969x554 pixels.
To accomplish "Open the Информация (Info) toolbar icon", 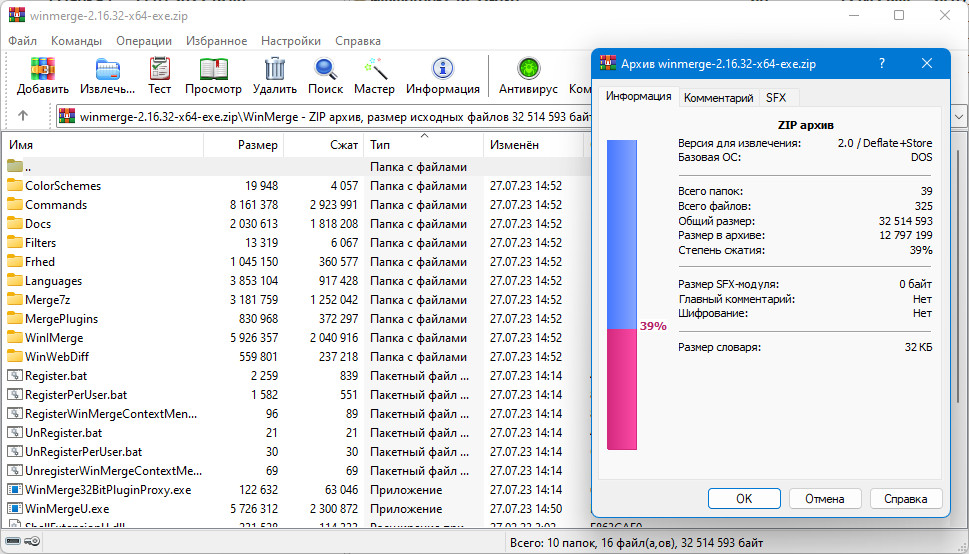I will click(x=442, y=68).
